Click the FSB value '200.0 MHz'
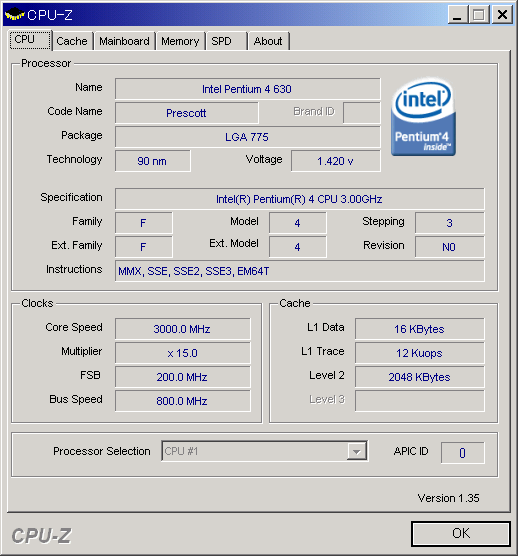 183,377
